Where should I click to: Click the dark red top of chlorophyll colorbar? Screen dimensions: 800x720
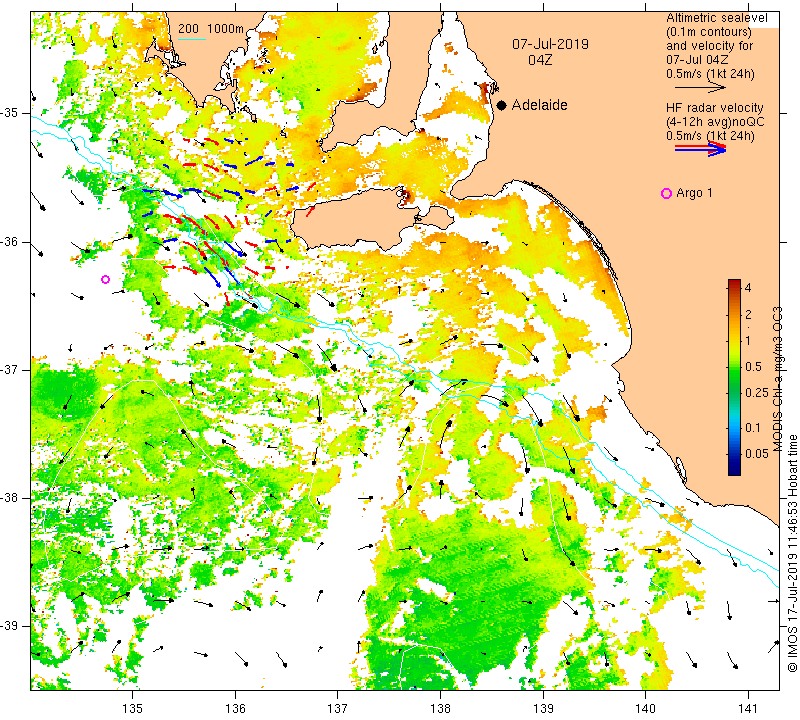click(x=734, y=283)
